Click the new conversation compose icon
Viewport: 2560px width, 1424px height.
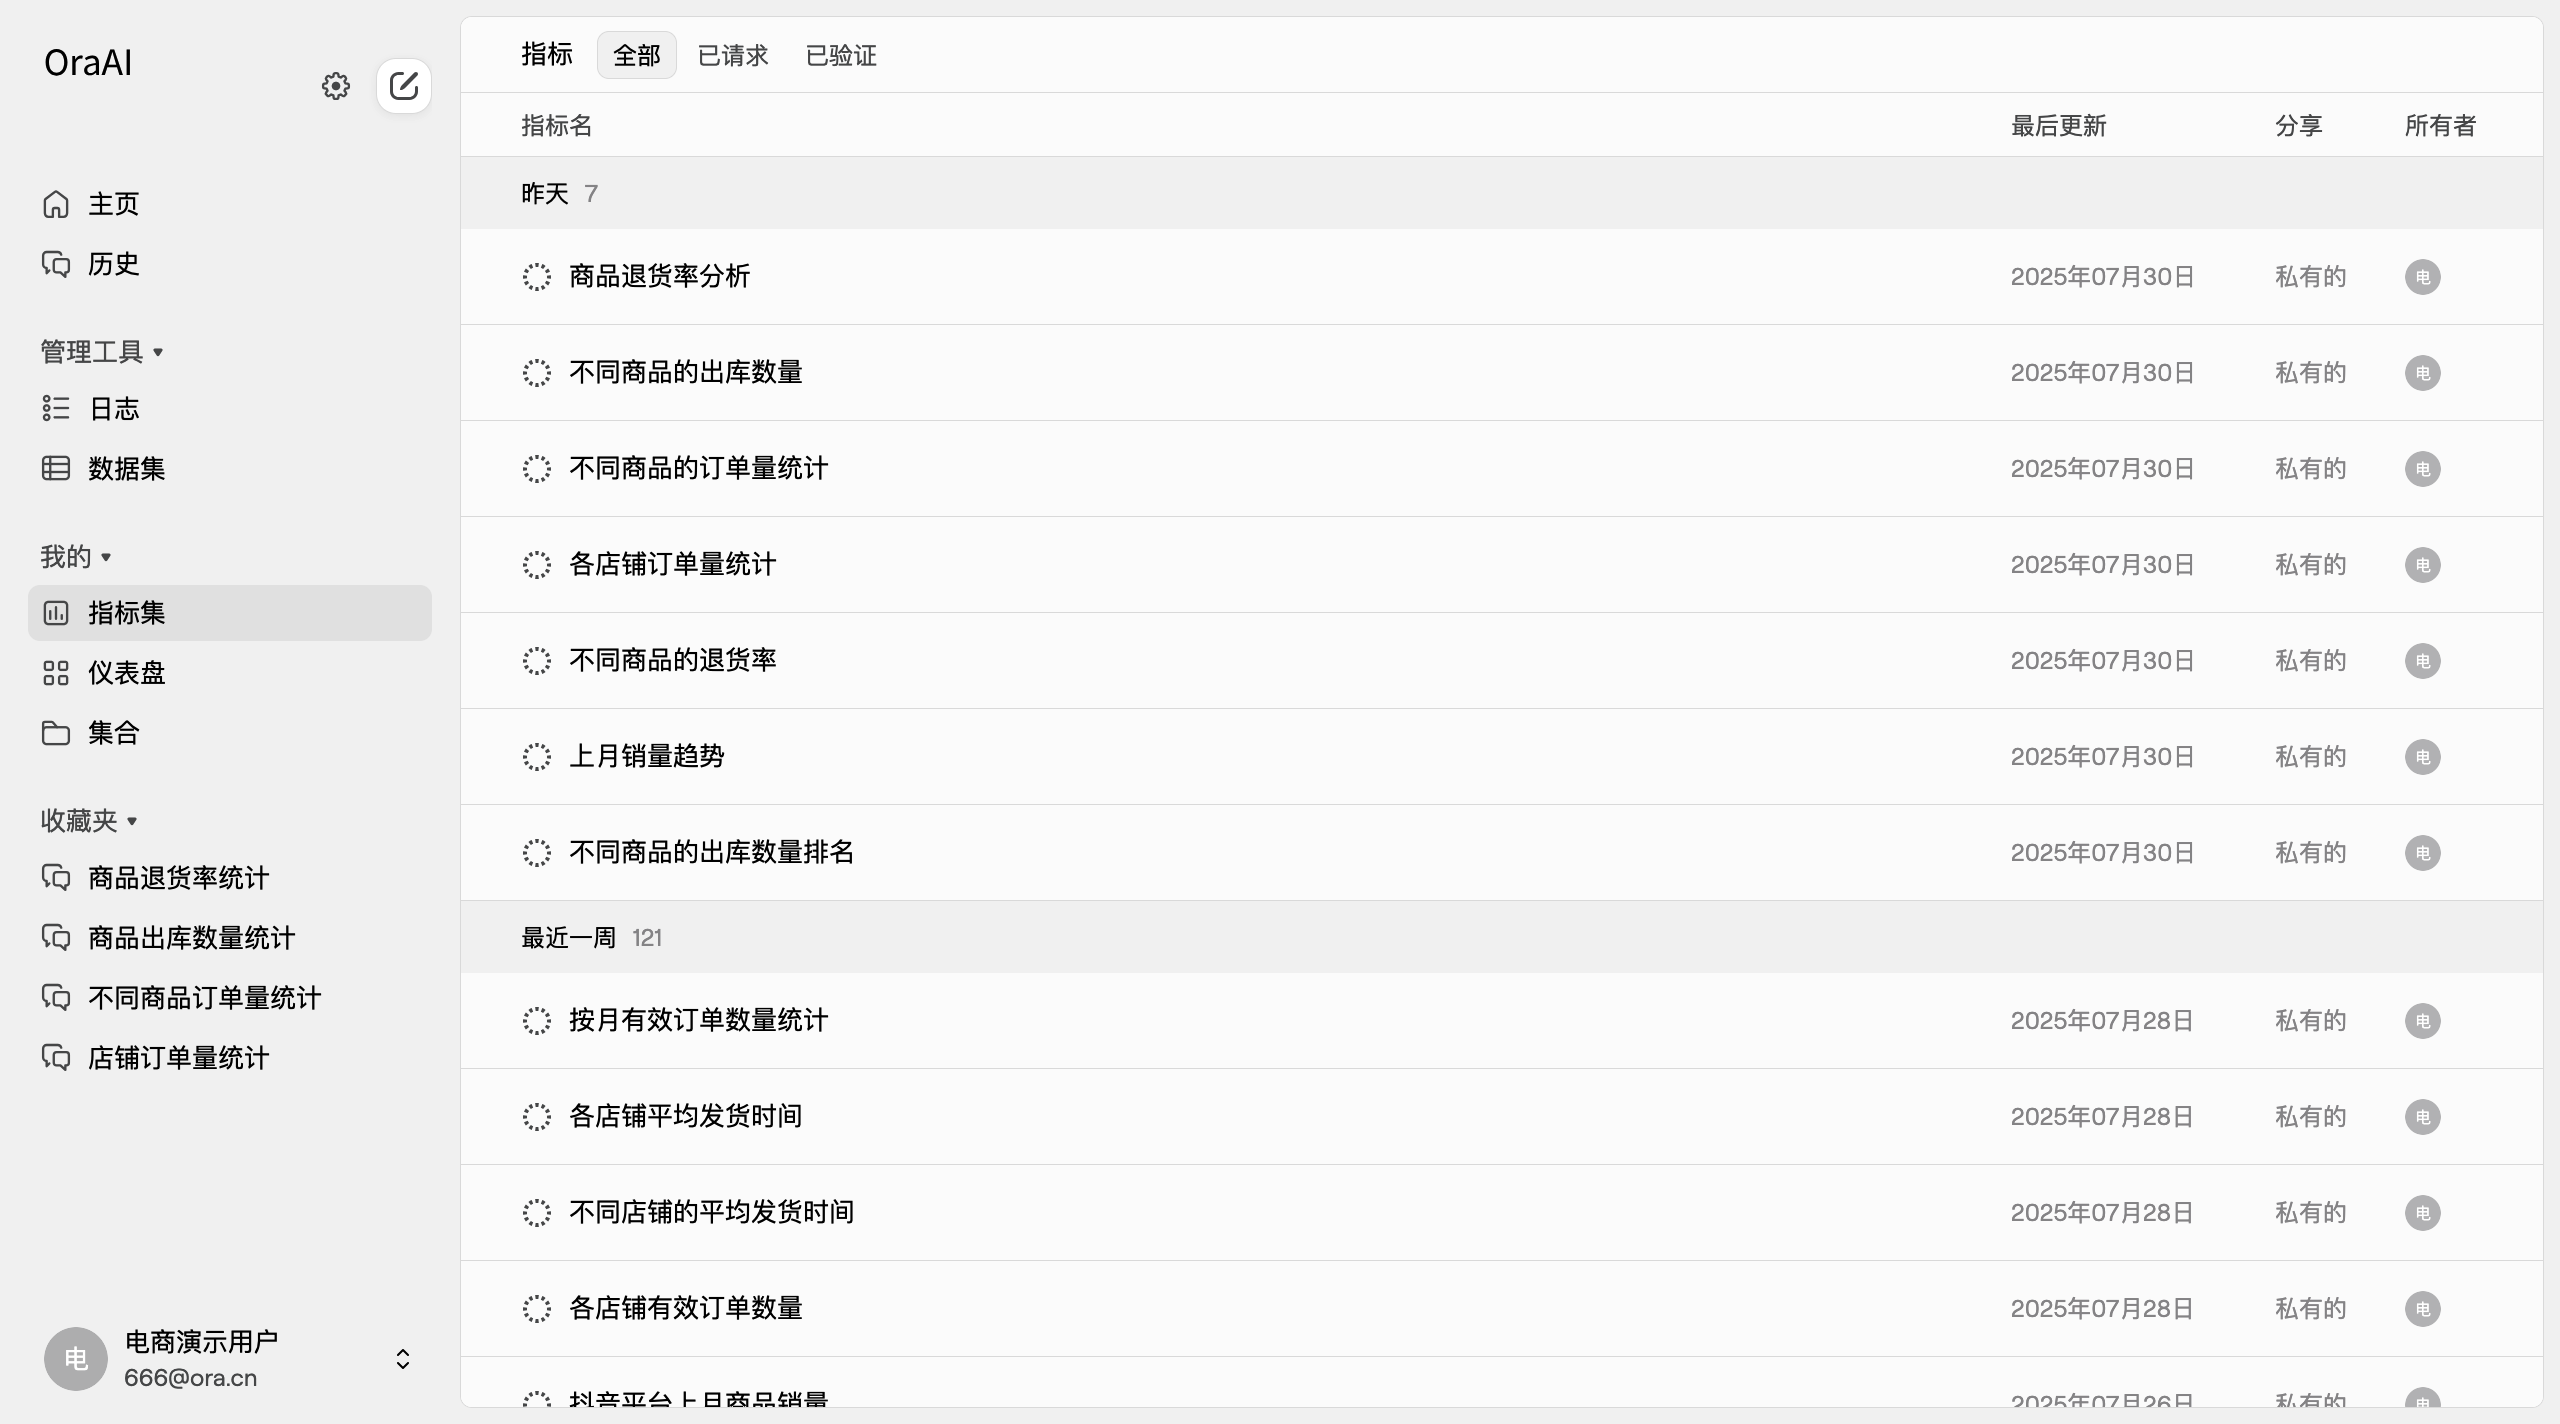pyautogui.click(x=403, y=86)
